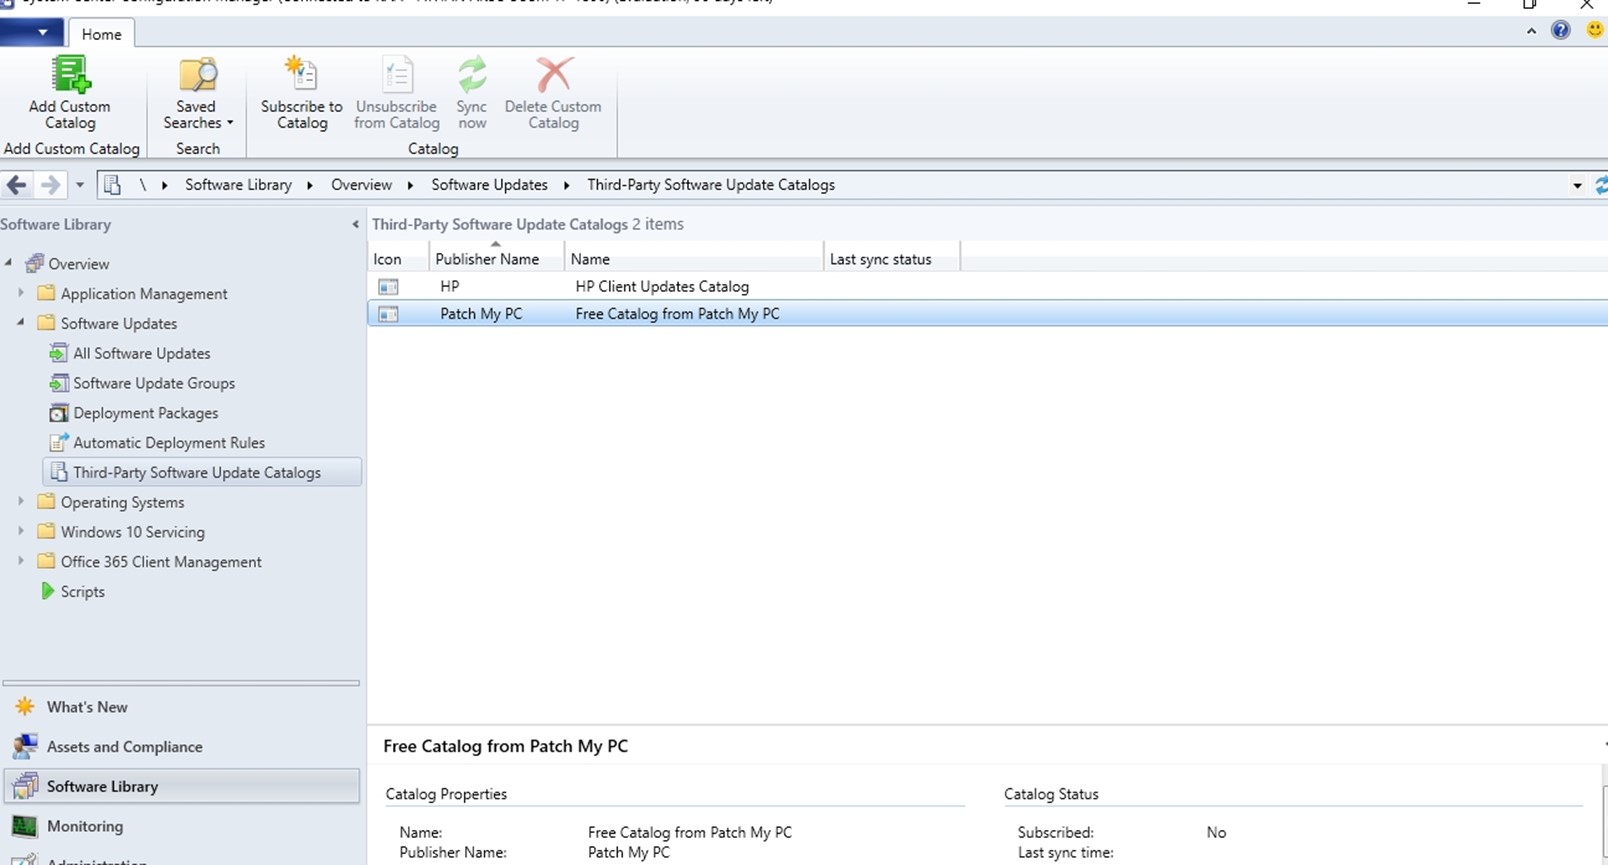This screenshot has width=1608, height=865.
Task: Click the Application Management folder icon
Action: point(46,293)
